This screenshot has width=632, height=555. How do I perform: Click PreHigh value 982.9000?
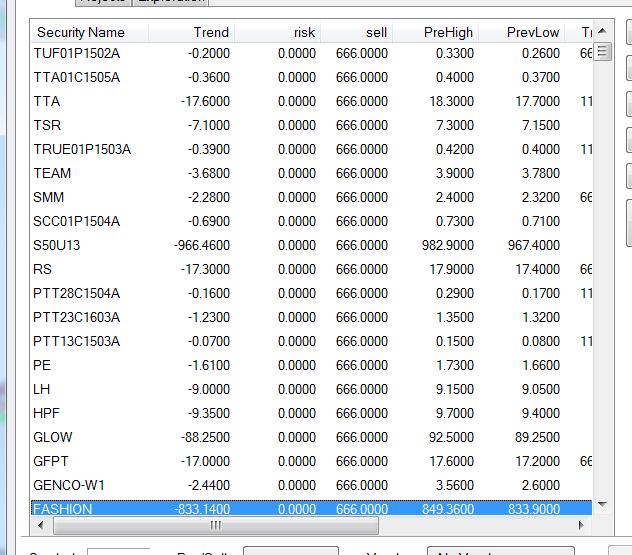coord(448,245)
